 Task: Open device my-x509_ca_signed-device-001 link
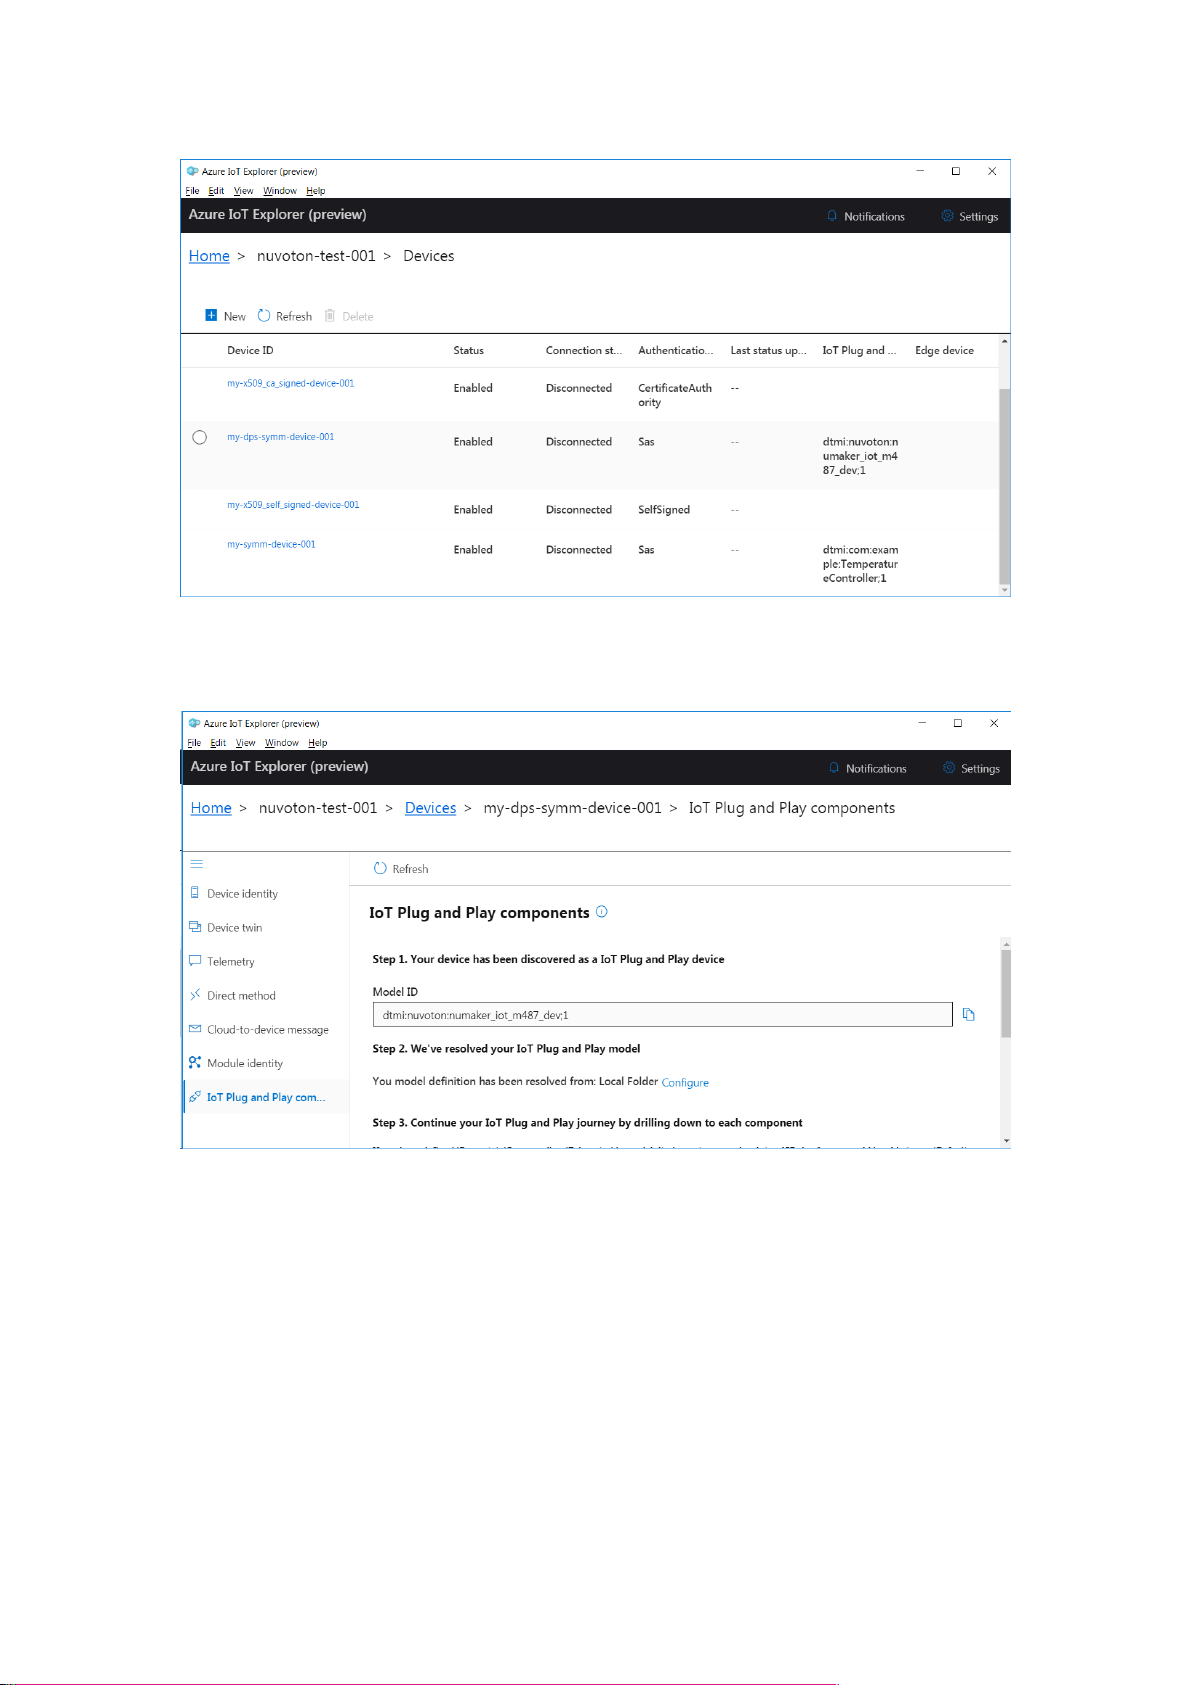[290, 383]
